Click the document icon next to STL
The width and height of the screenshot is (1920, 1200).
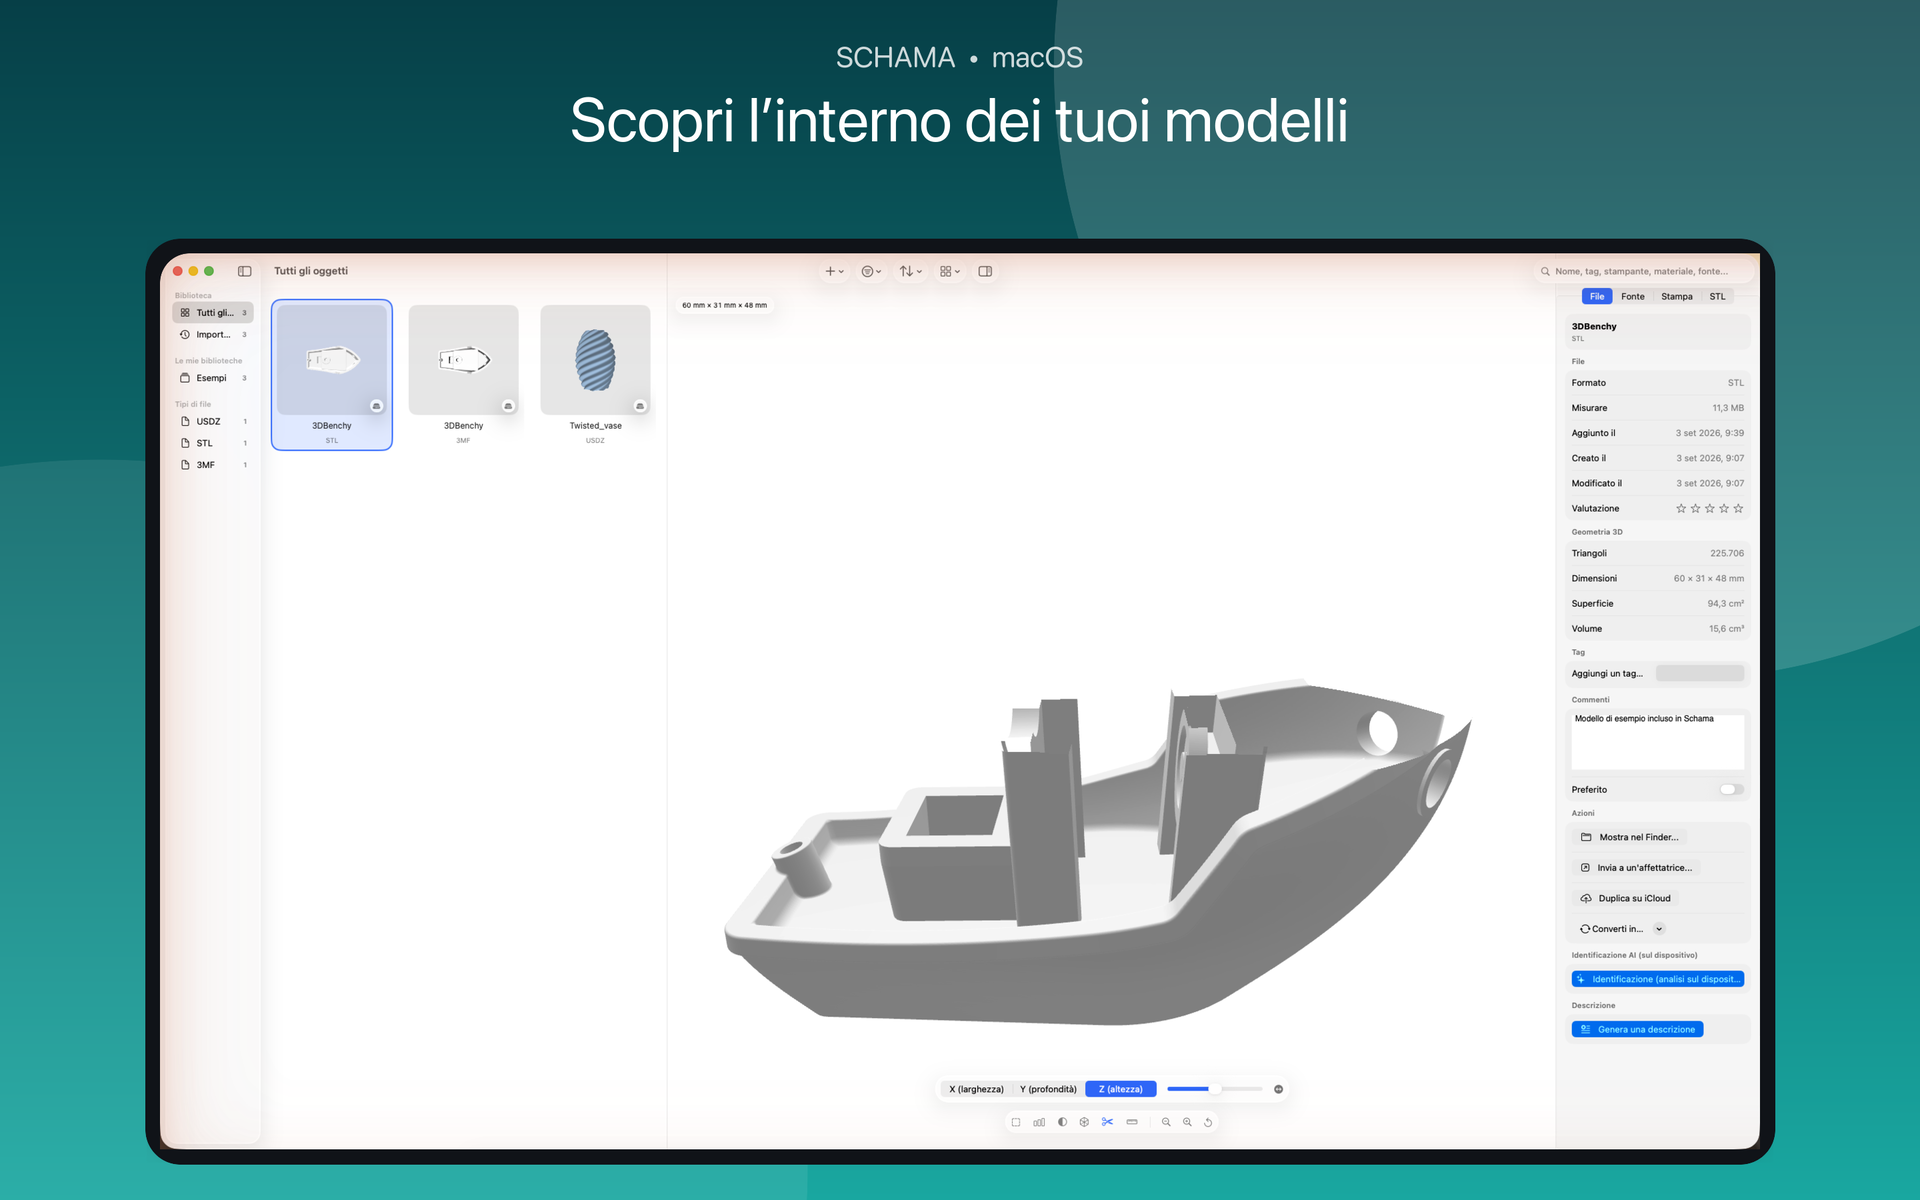(x=185, y=443)
